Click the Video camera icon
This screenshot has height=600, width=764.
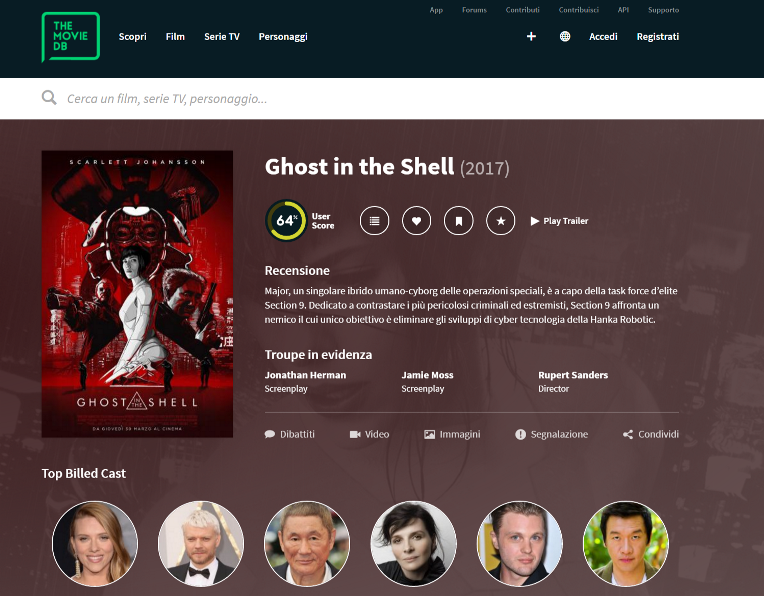click(355, 434)
